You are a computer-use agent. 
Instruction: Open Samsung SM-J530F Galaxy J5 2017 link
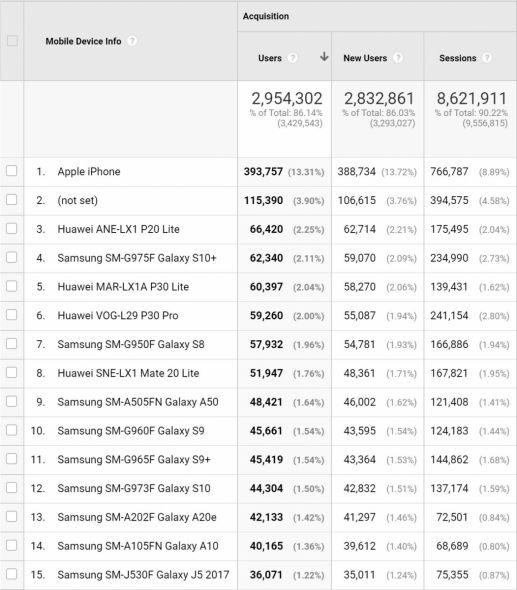coord(143,575)
